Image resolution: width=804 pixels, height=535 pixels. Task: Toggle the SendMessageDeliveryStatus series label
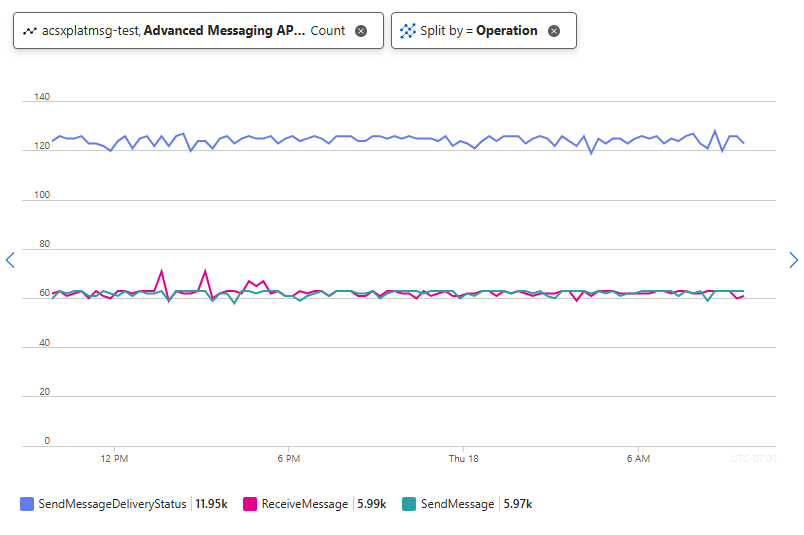(112, 505)
